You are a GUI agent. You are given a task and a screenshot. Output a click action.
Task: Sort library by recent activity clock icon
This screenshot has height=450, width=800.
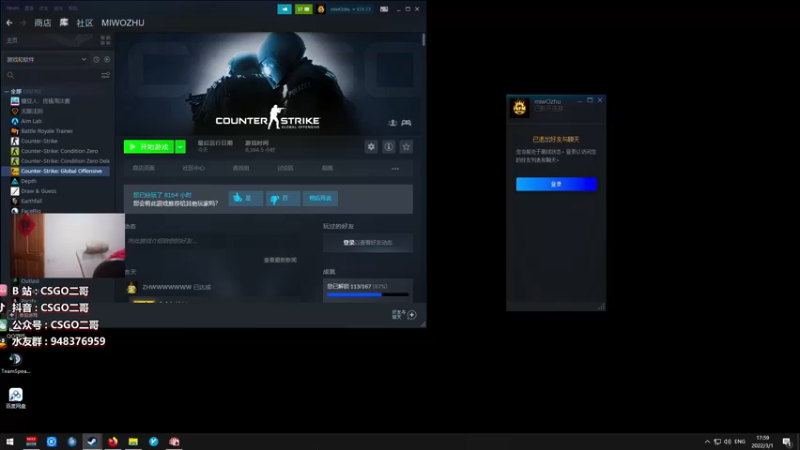point(96,59)
